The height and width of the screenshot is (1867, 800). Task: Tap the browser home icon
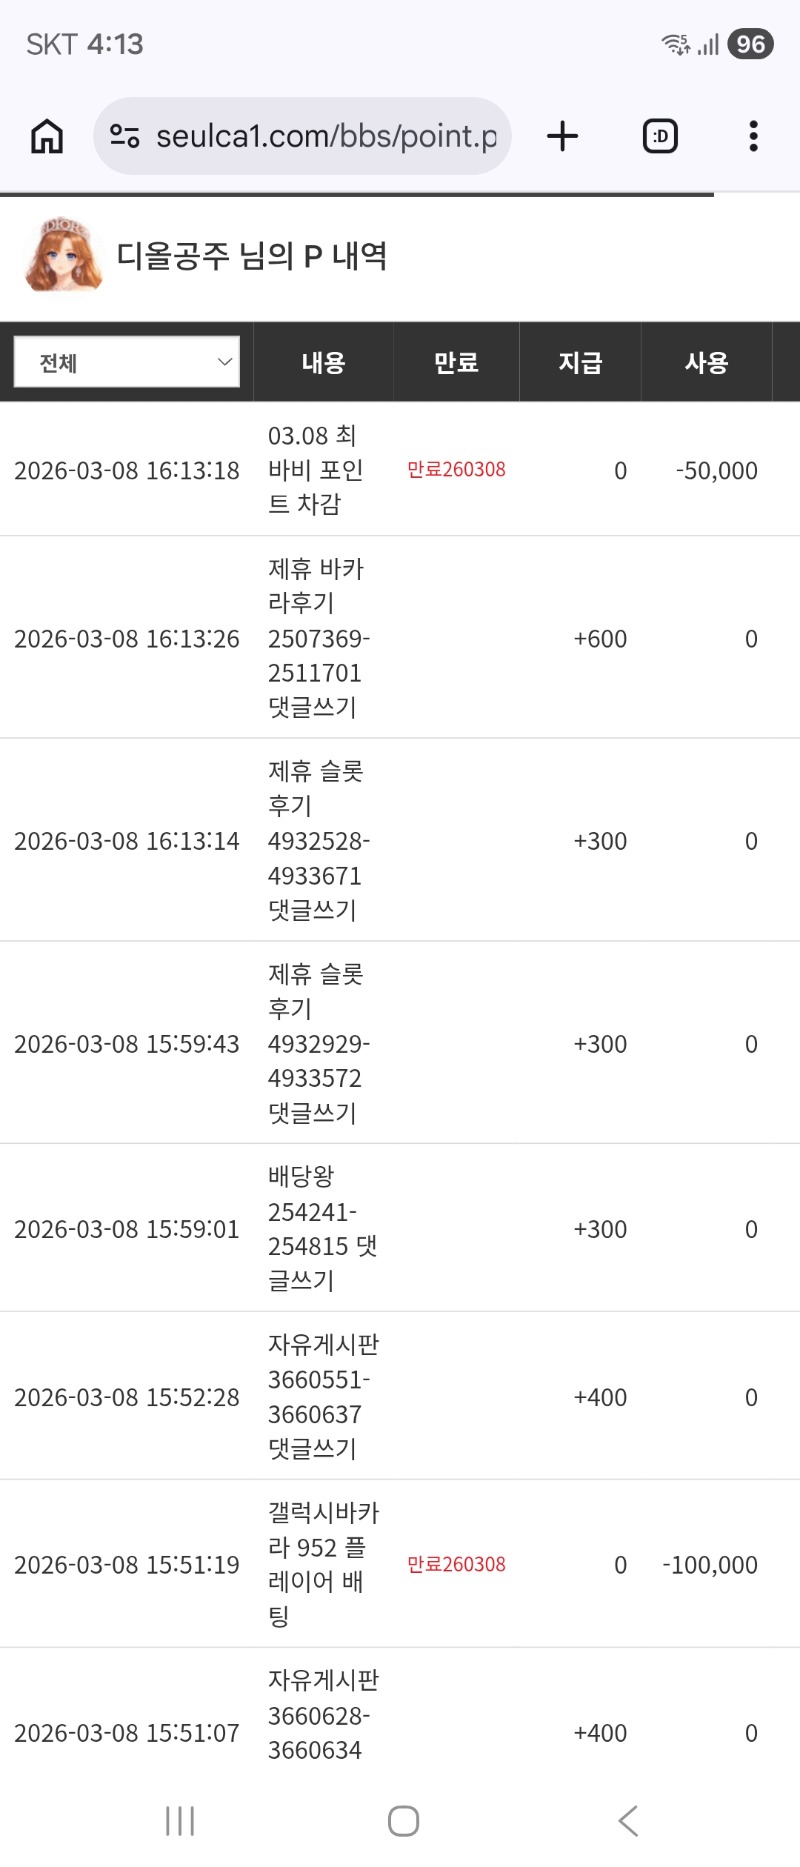[47, 136]
